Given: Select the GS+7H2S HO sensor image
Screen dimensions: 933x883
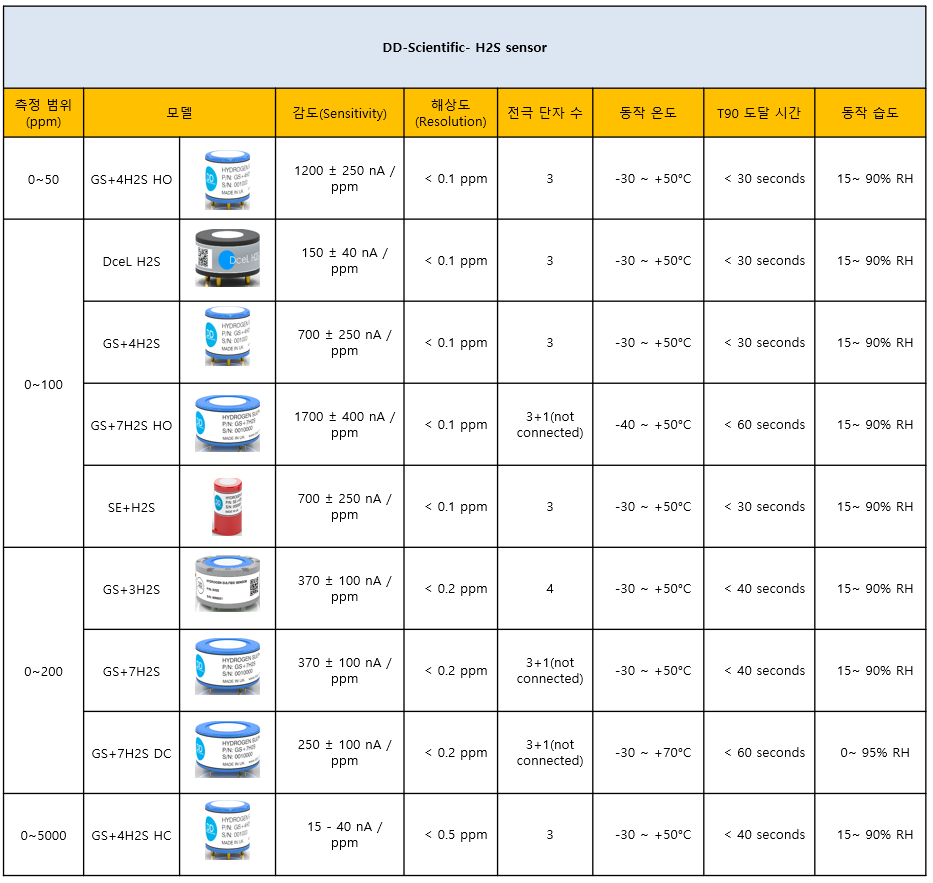Looking at the screenshot, I should click(227, 425).
